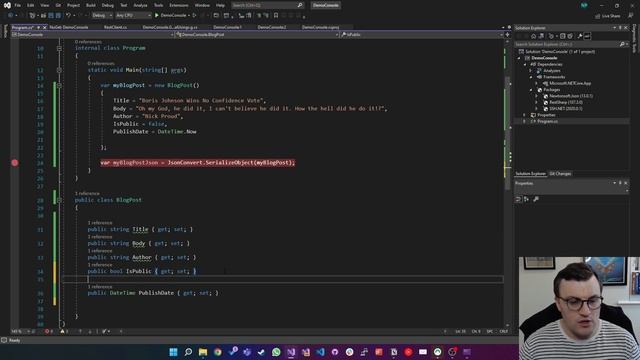Viewport: 640px width, 360px height.
Task: Expand the Analyzers tree node
Action: tap(531, 71)
